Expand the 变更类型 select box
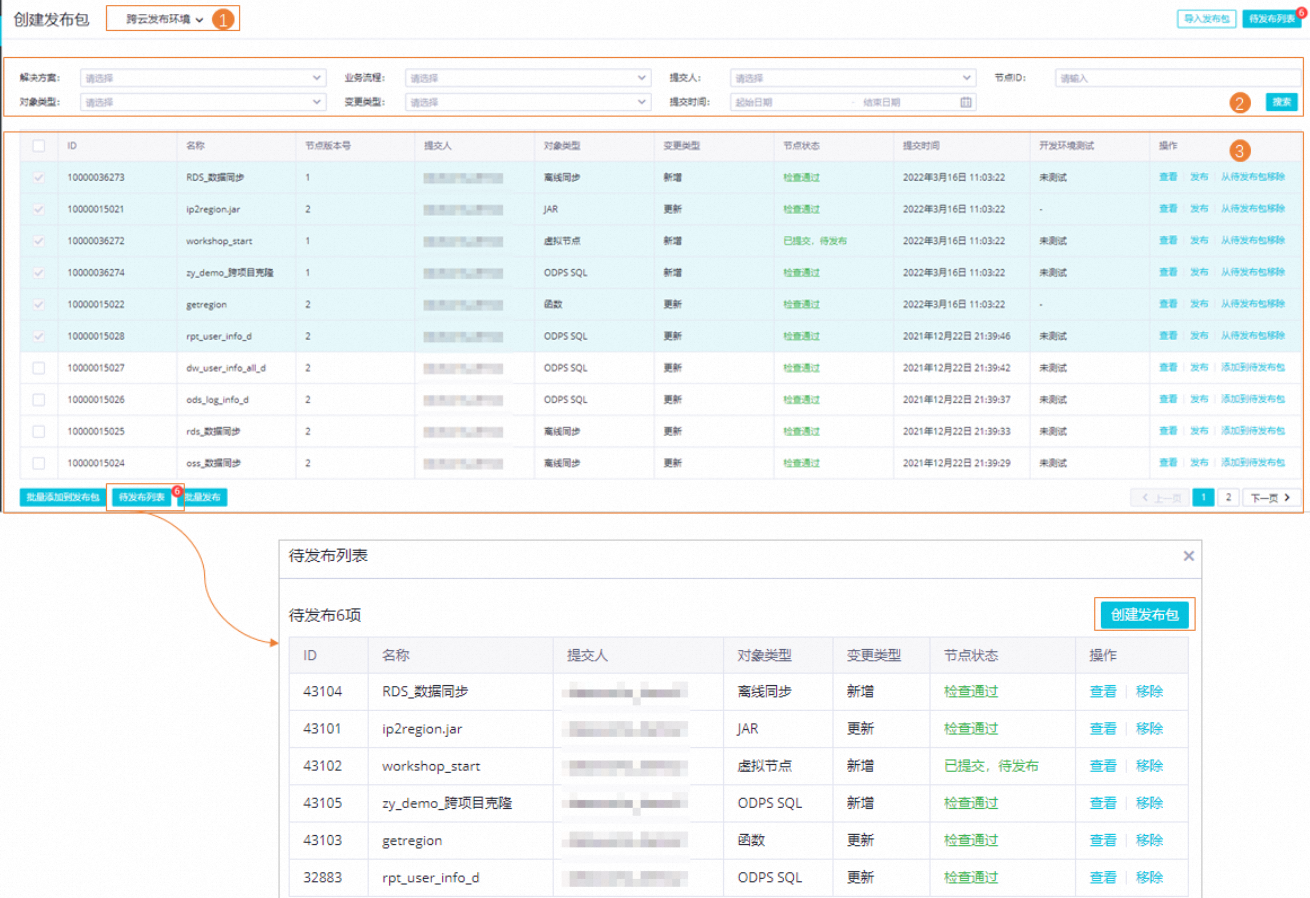 [528, 101]
